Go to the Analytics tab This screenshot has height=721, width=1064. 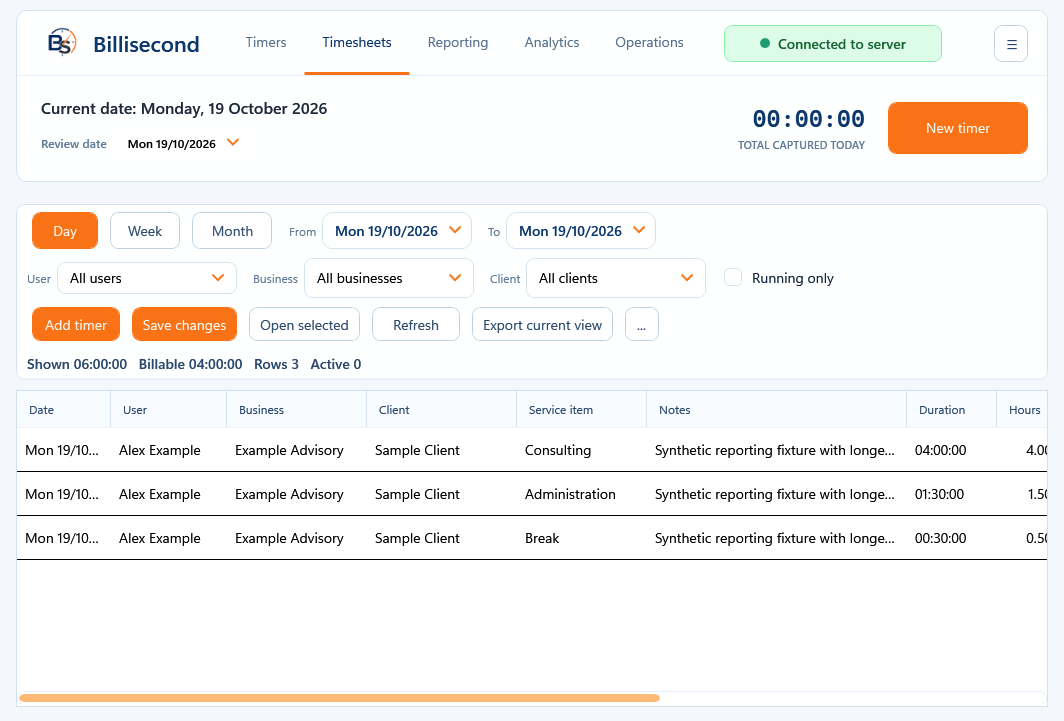click(x=552, y=42)
